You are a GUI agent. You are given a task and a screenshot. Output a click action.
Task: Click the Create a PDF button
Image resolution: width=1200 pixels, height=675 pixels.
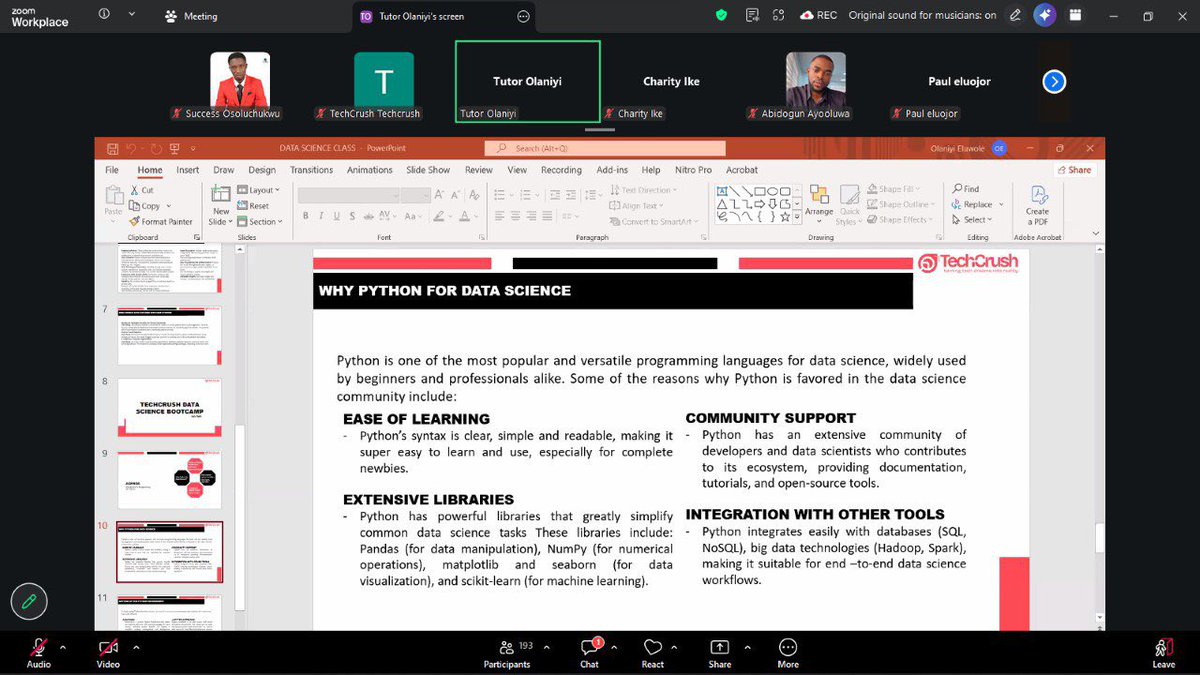[x=1037, y=203]
